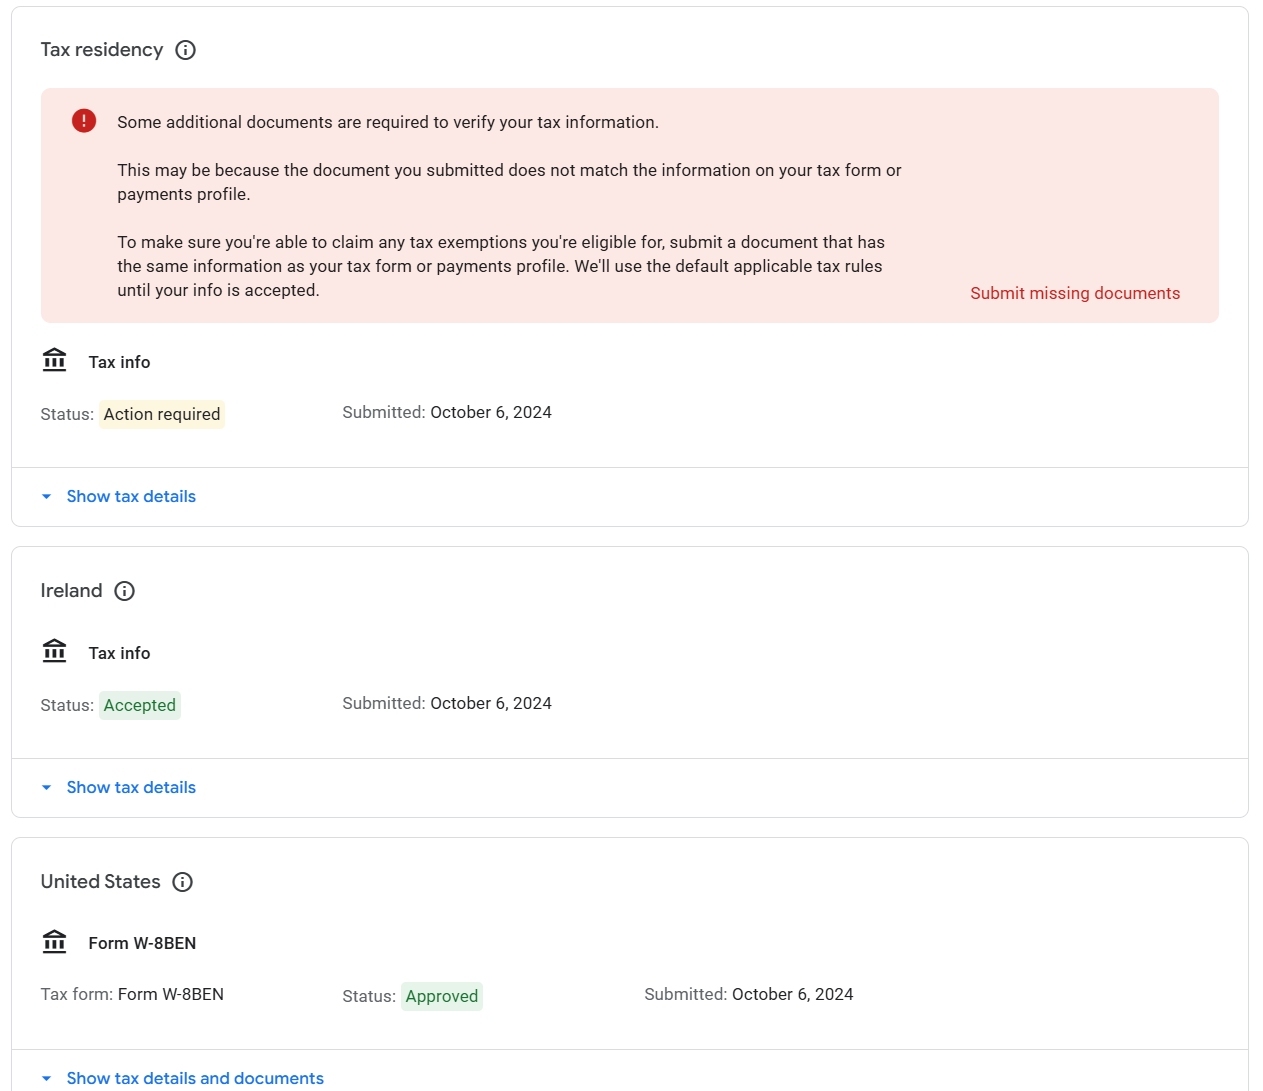Click the red error alert icon
Screen dimensions: 1263x1091
[x=84, y=121]
